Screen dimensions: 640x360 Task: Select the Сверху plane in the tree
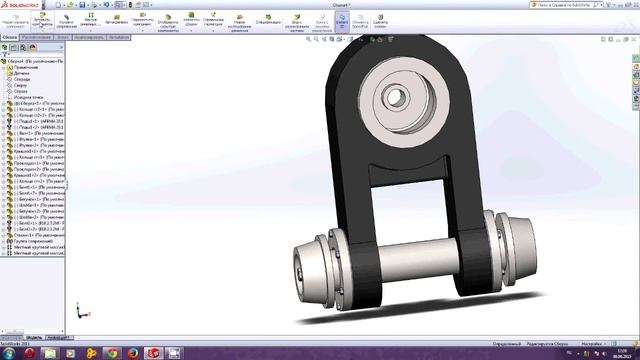(x=20, y=85)
